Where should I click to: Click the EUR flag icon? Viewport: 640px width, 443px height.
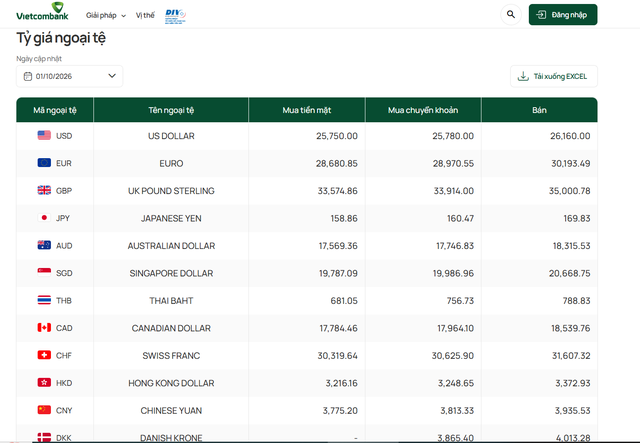point(44,163)
